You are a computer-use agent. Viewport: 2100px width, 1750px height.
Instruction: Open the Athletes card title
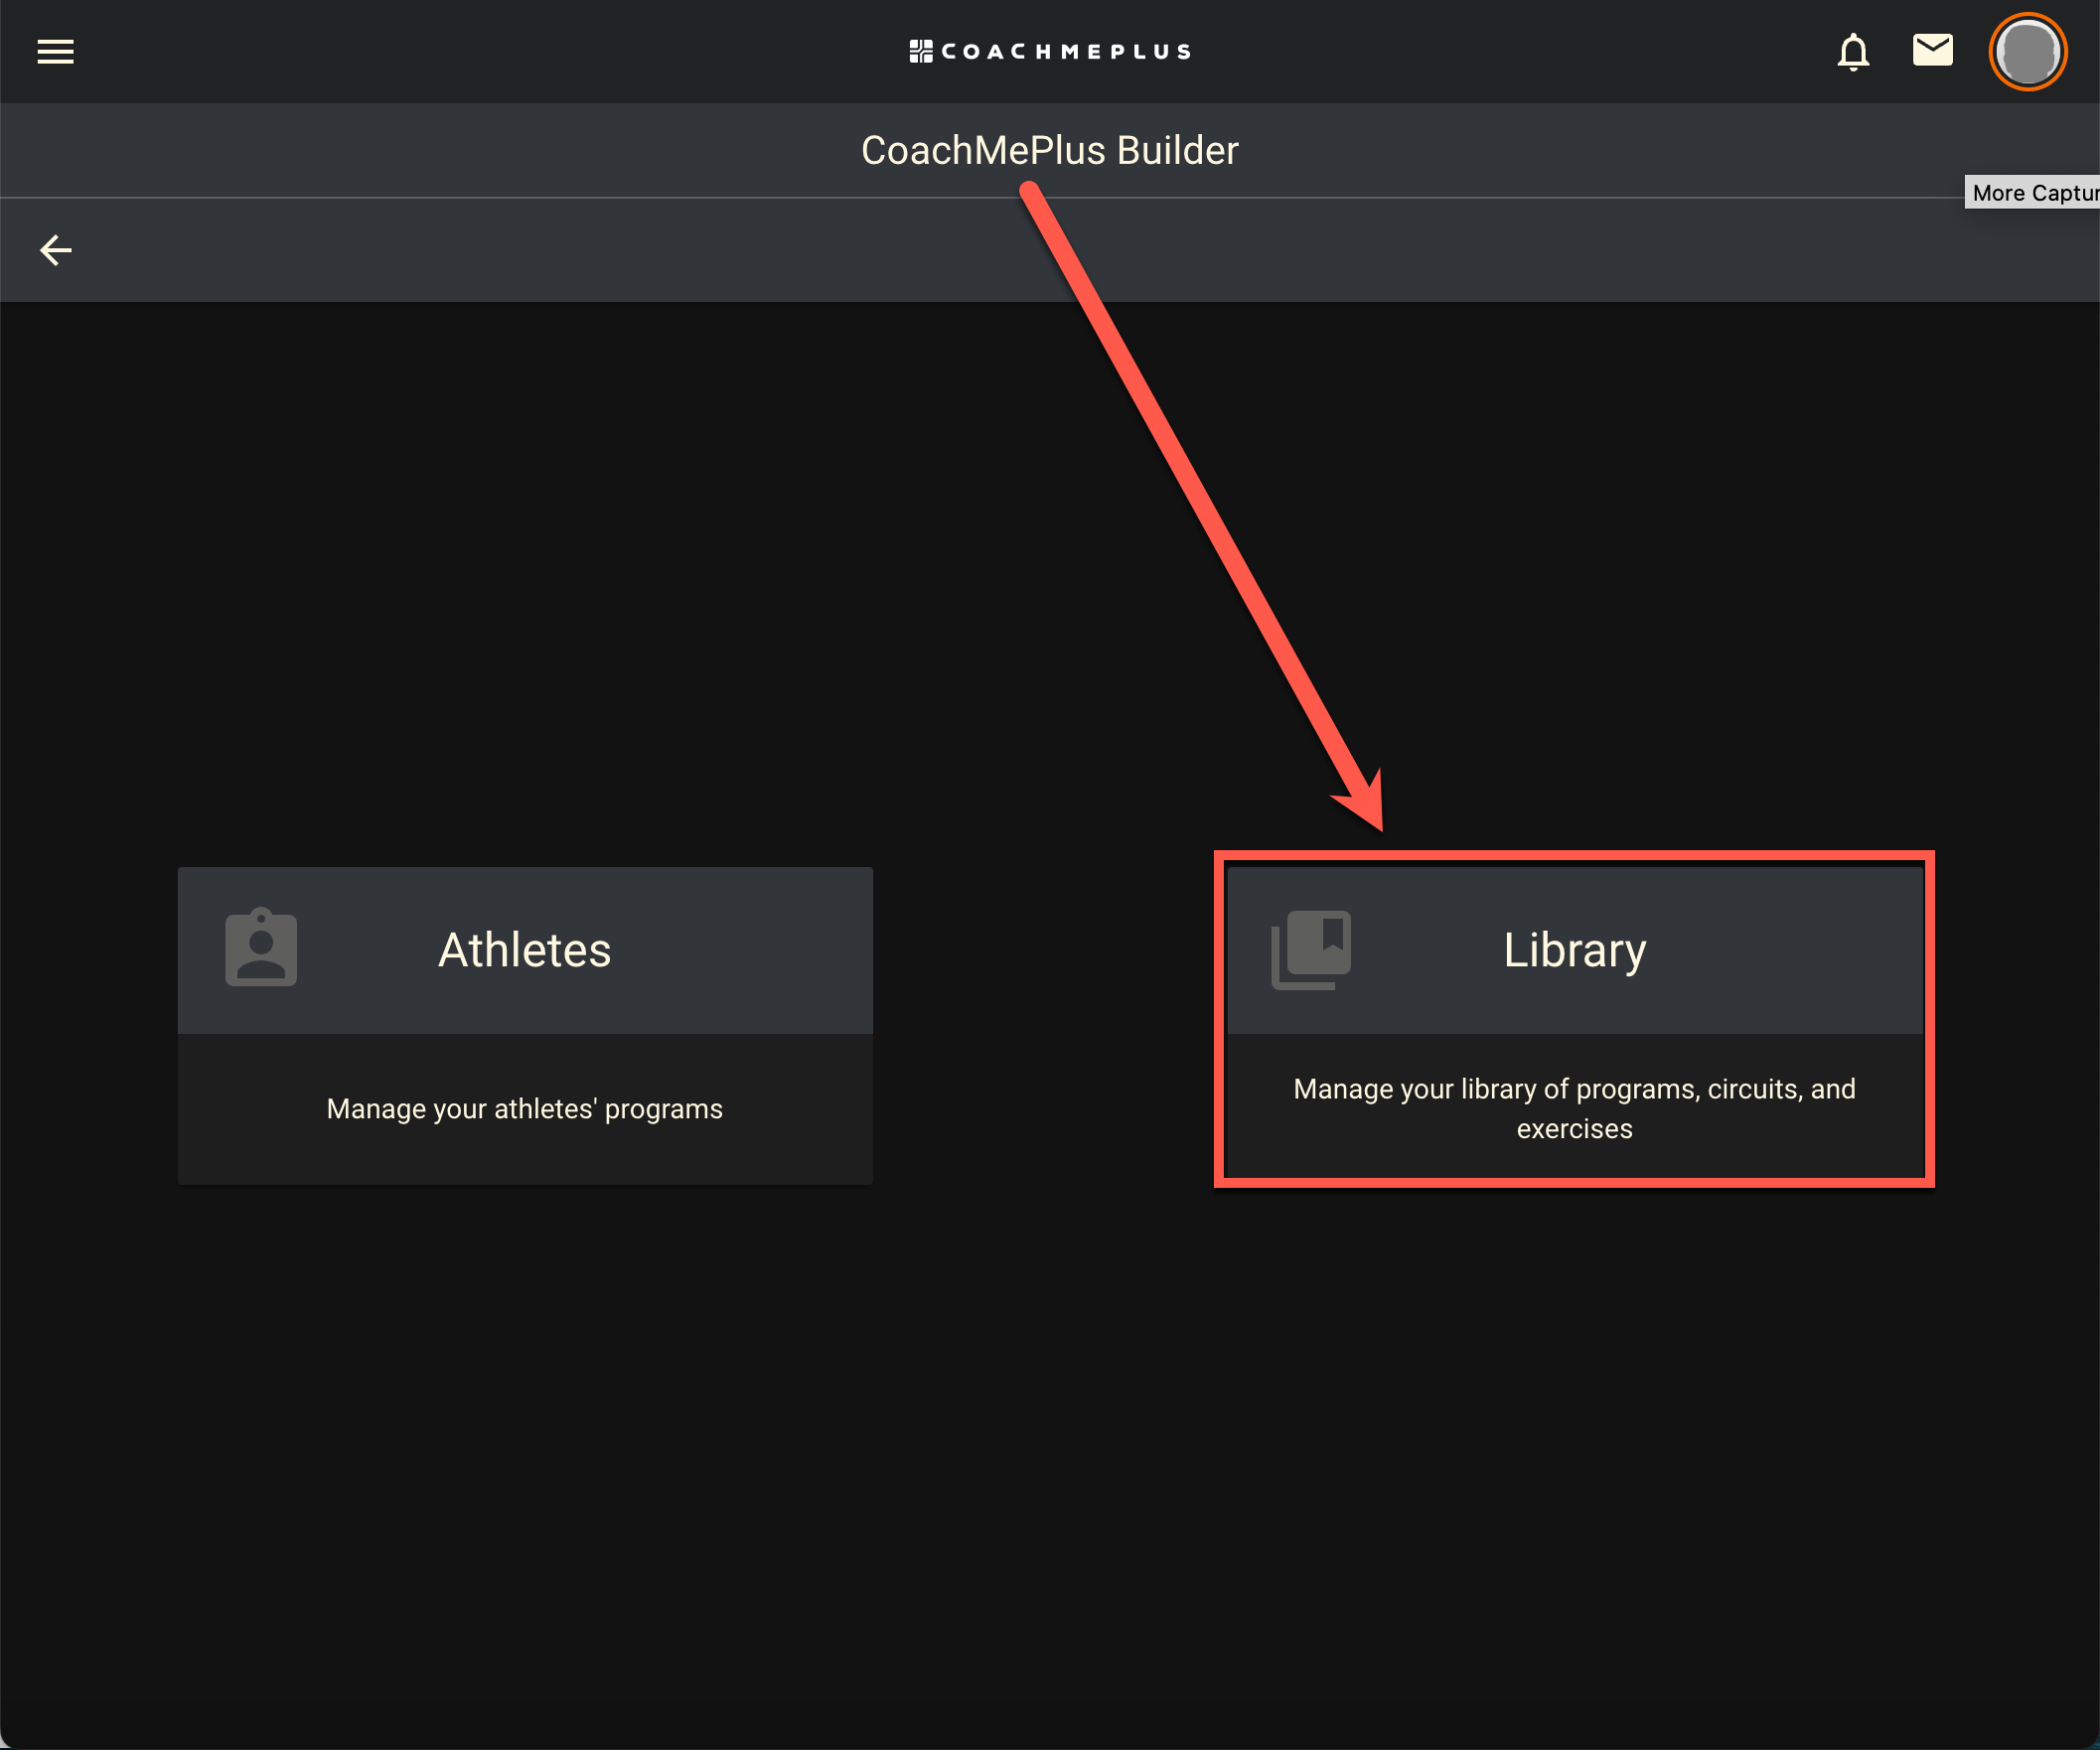[x=525, y=950]
